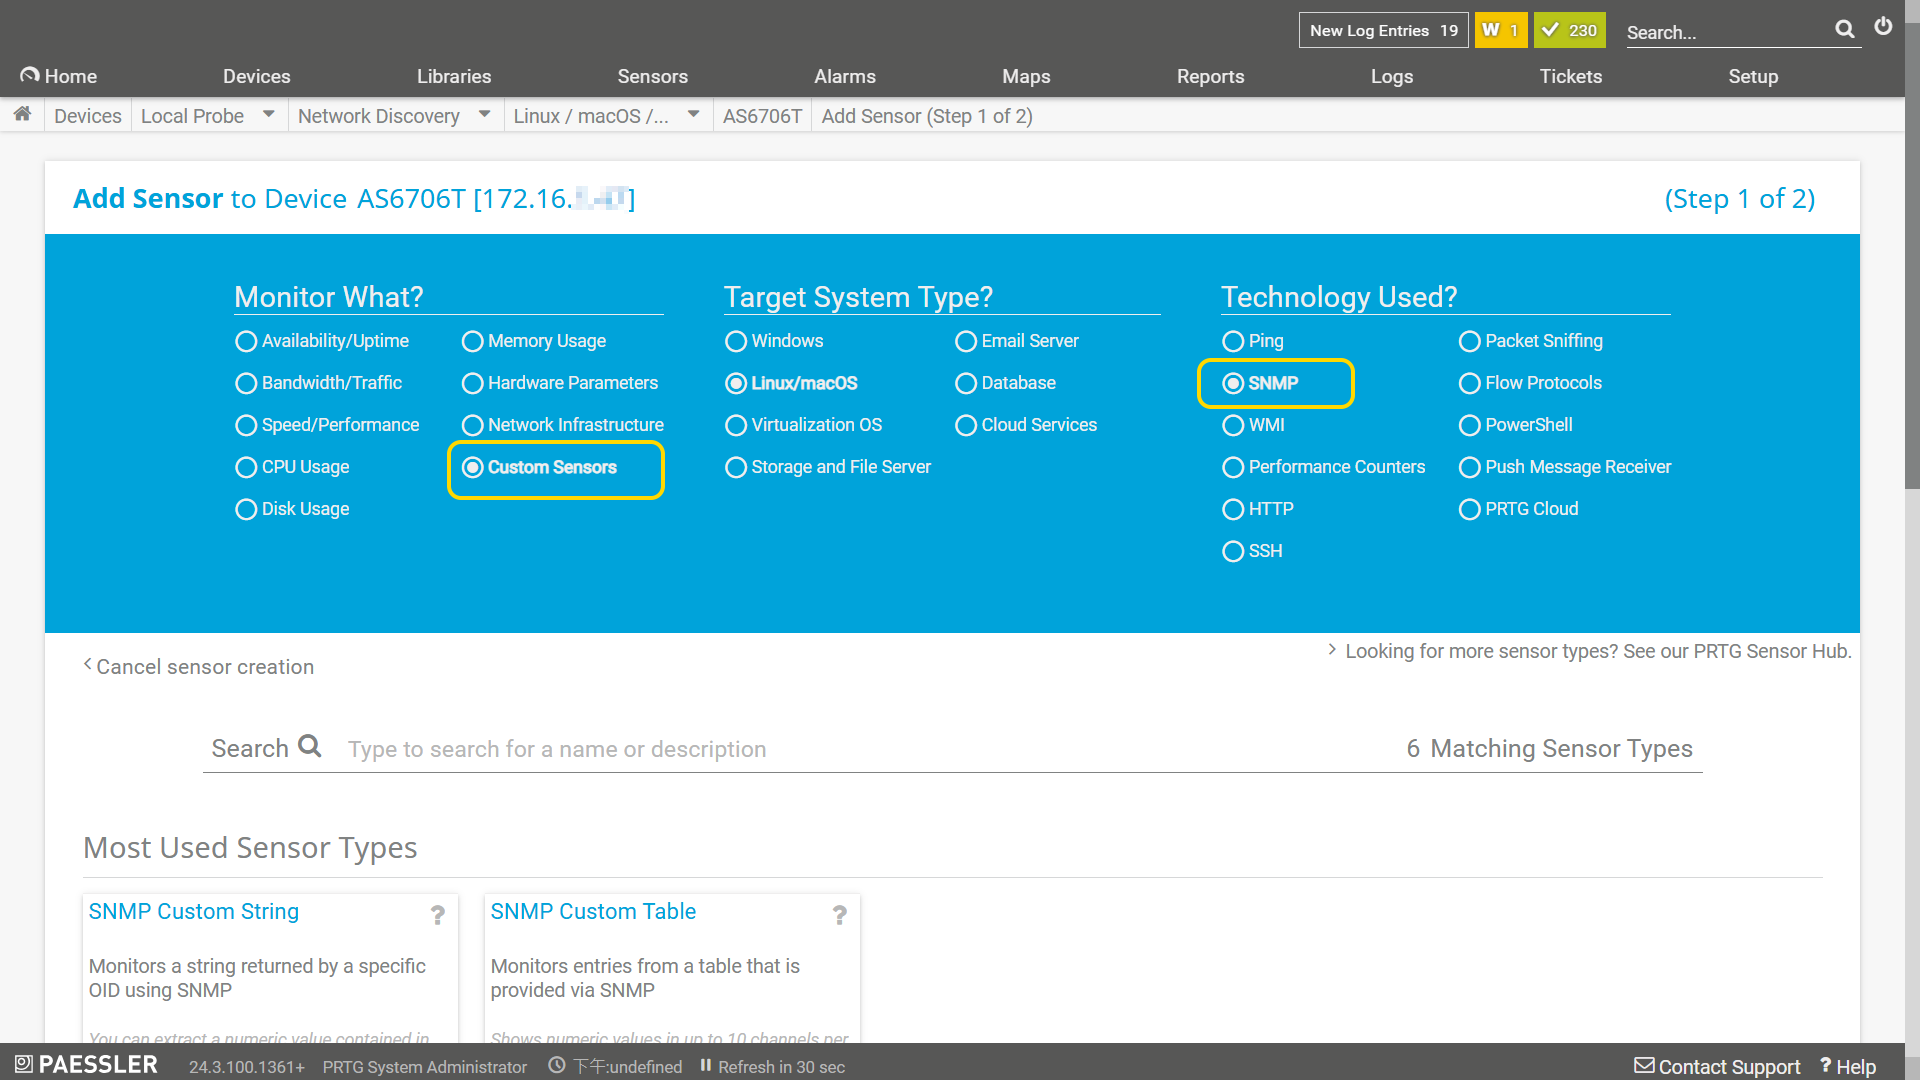Click the Help question mark in footer

point(1825,1066)
